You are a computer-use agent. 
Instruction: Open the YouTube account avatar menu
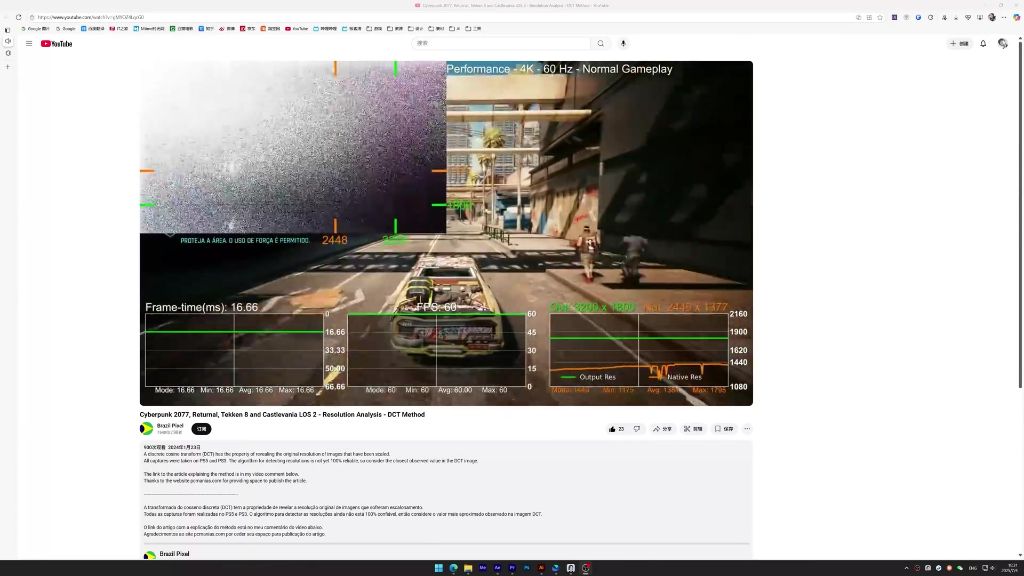[x=1002, y=44]
